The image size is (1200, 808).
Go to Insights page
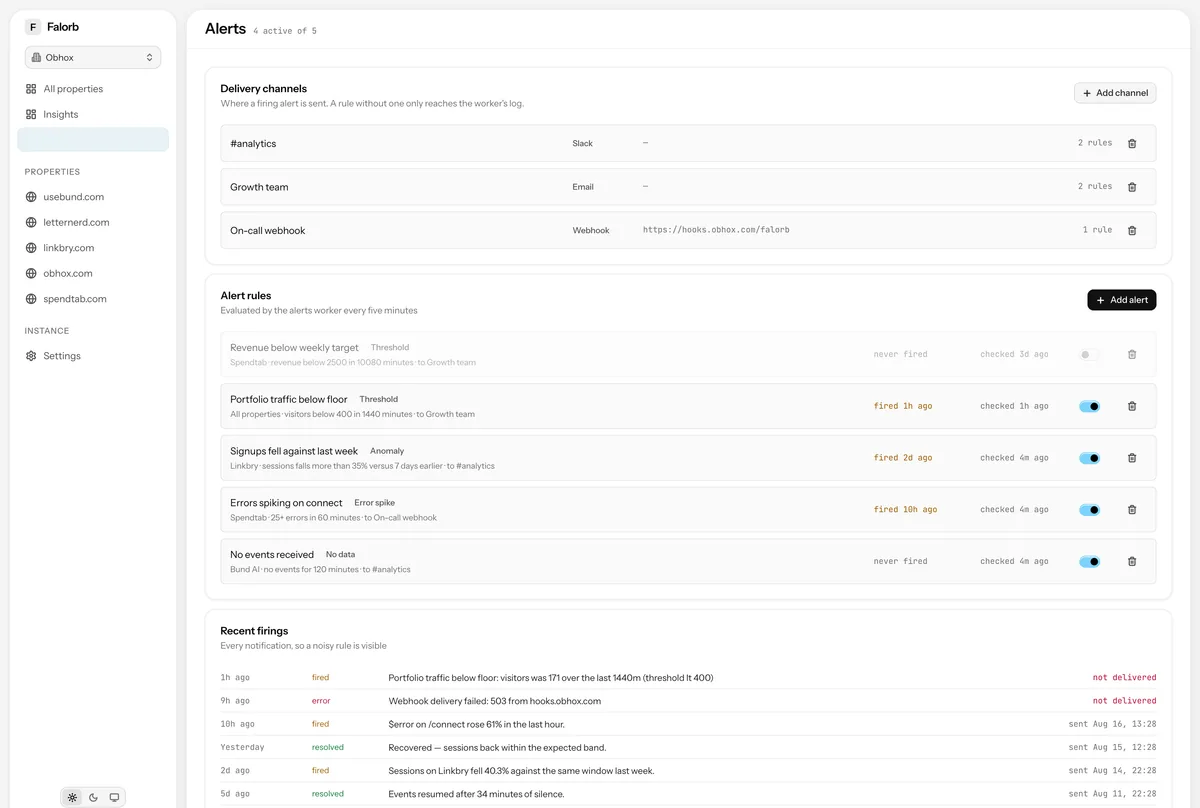tap(93, 114)
